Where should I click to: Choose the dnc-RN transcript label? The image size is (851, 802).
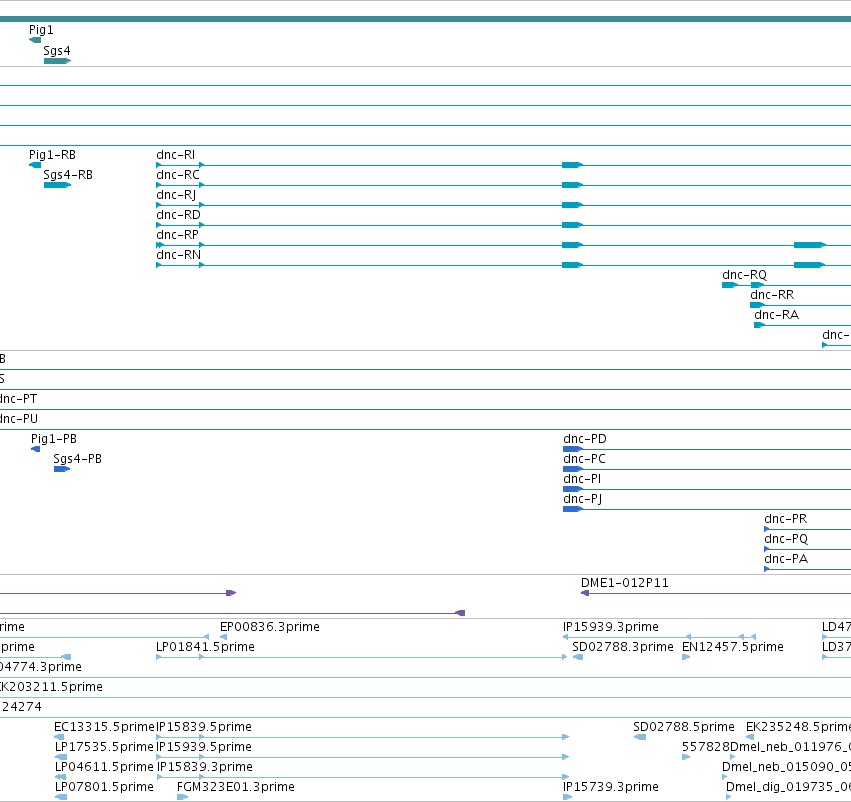tap(179, 255)
